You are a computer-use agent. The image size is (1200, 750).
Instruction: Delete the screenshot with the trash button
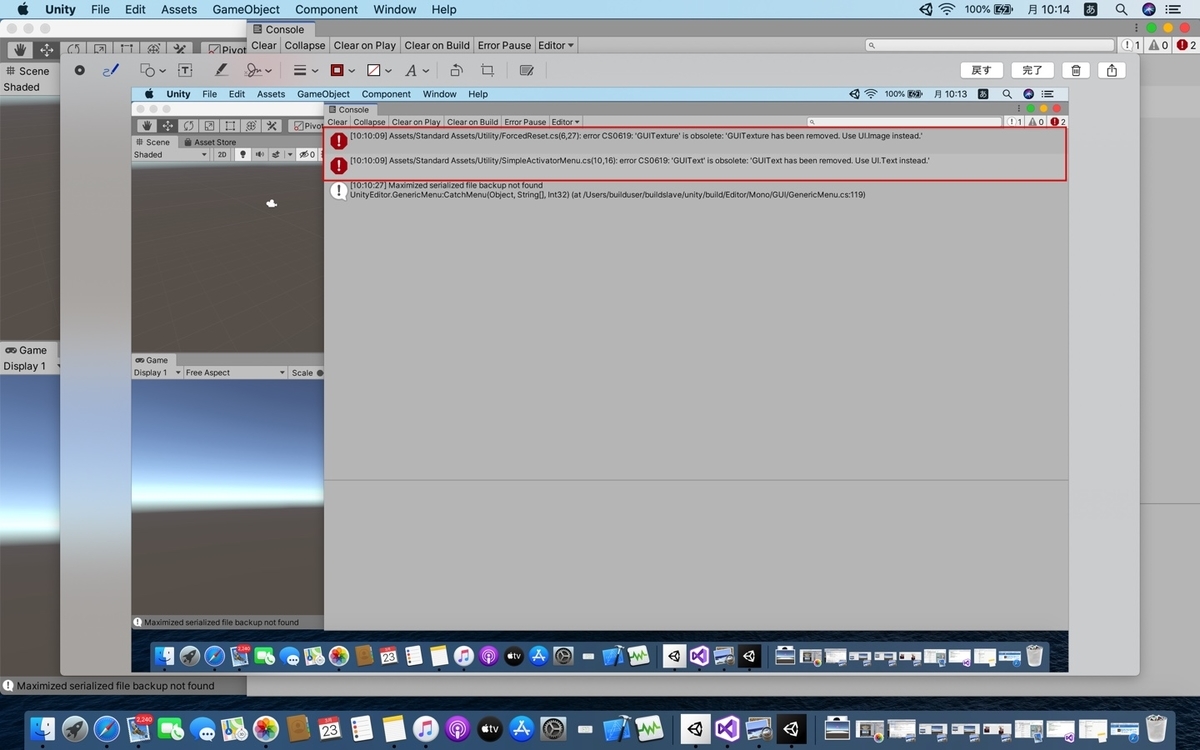pos(1076,70)
